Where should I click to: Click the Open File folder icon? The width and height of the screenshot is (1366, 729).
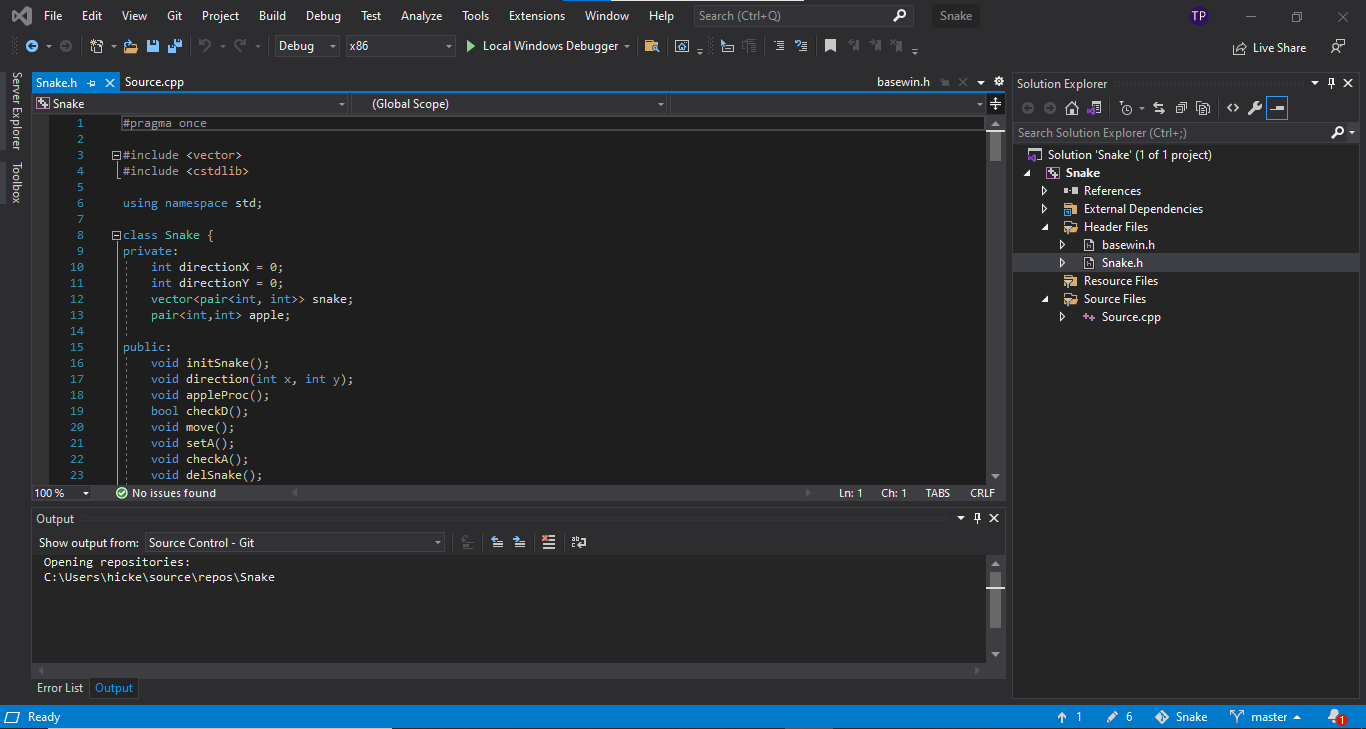130,46
